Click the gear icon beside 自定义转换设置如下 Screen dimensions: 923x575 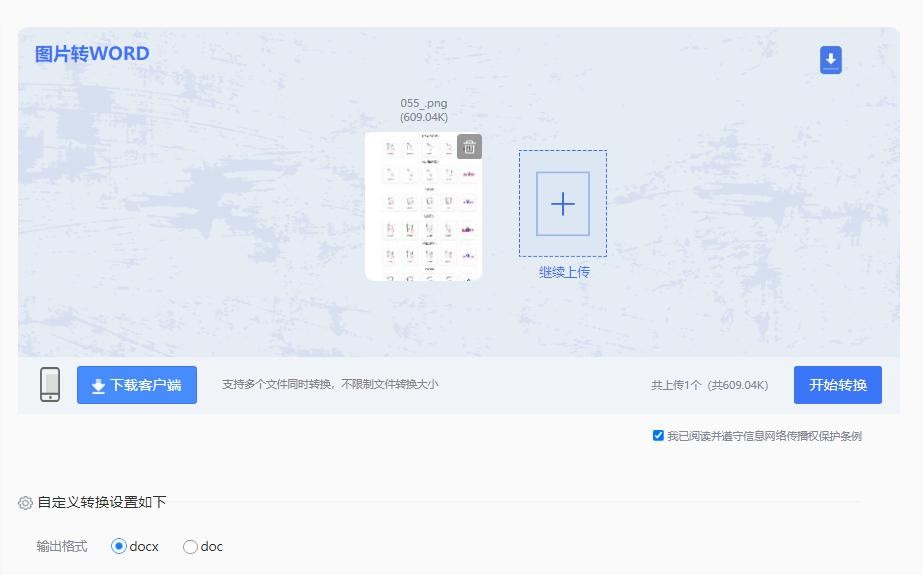26,503
